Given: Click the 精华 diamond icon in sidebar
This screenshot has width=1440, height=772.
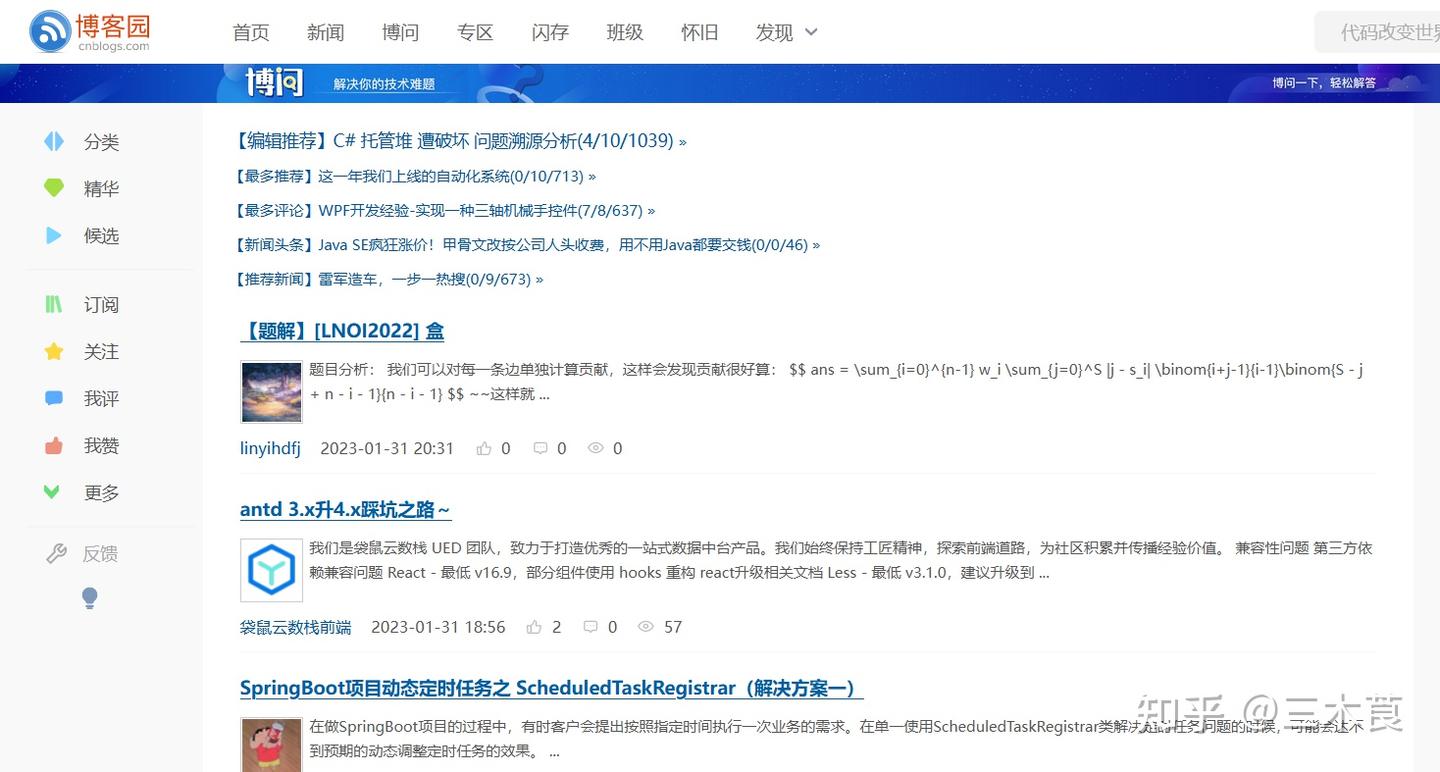Looking at the screenshot, I should point(54,188).
